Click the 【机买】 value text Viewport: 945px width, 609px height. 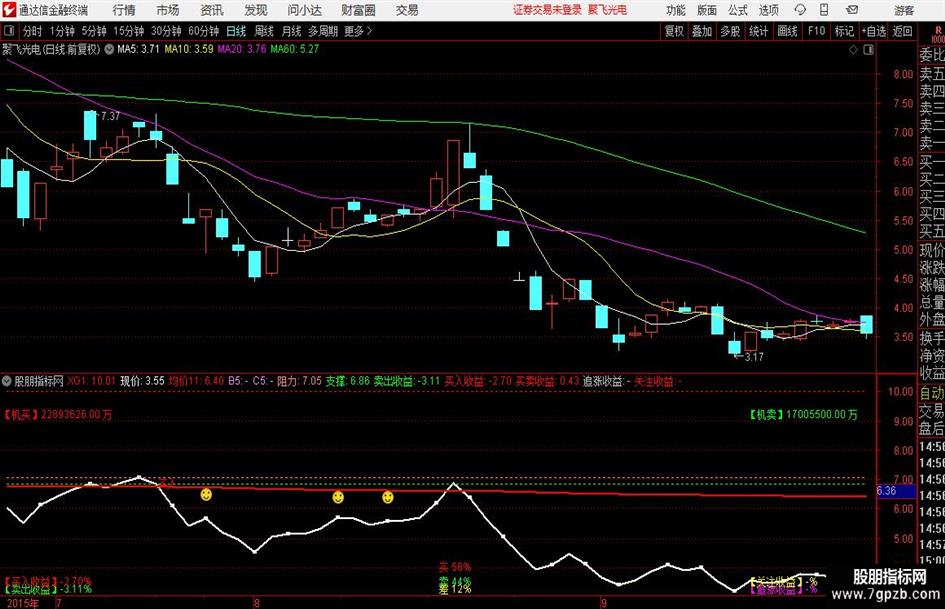point(58,415)
